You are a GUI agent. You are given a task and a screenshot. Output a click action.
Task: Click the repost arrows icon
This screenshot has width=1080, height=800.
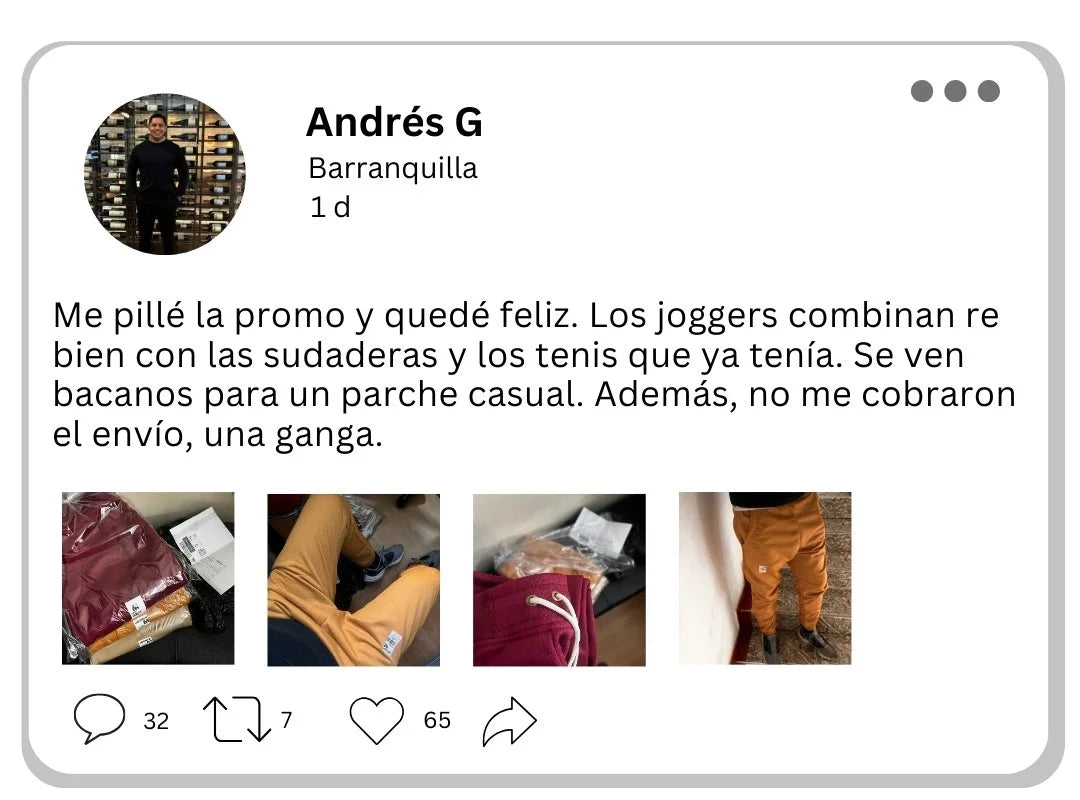coord(237,719)
